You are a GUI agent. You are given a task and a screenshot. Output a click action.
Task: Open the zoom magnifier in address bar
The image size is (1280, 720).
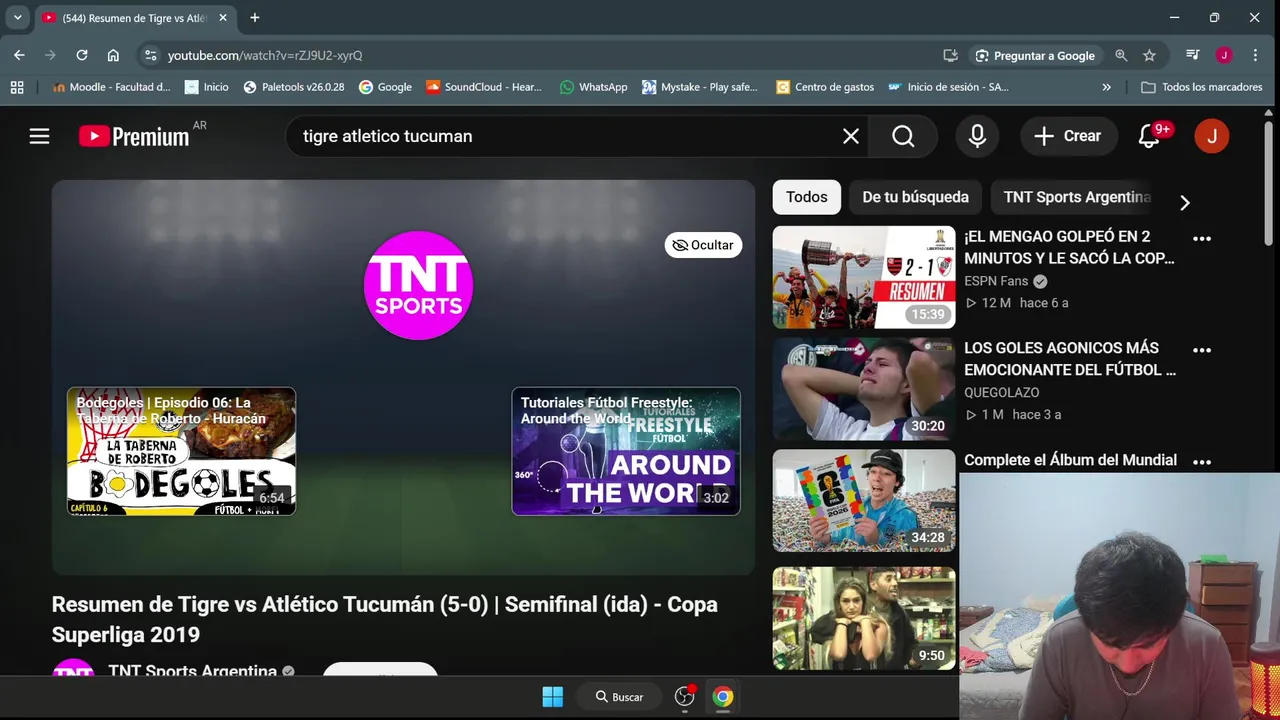1121,55
